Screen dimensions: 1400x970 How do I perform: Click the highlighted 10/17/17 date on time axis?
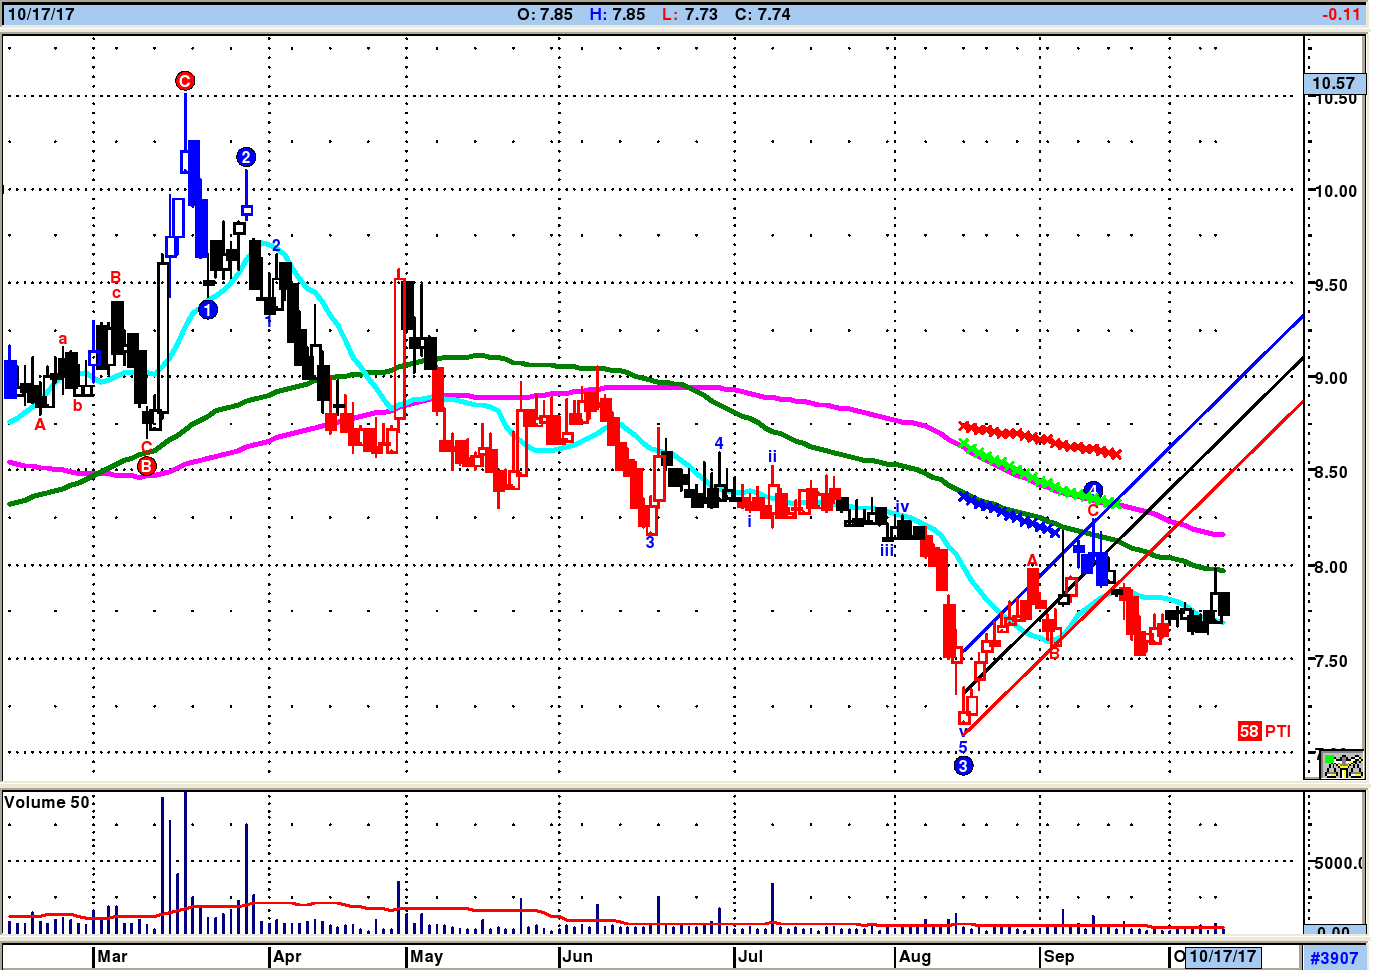[x=1222, y=957]
